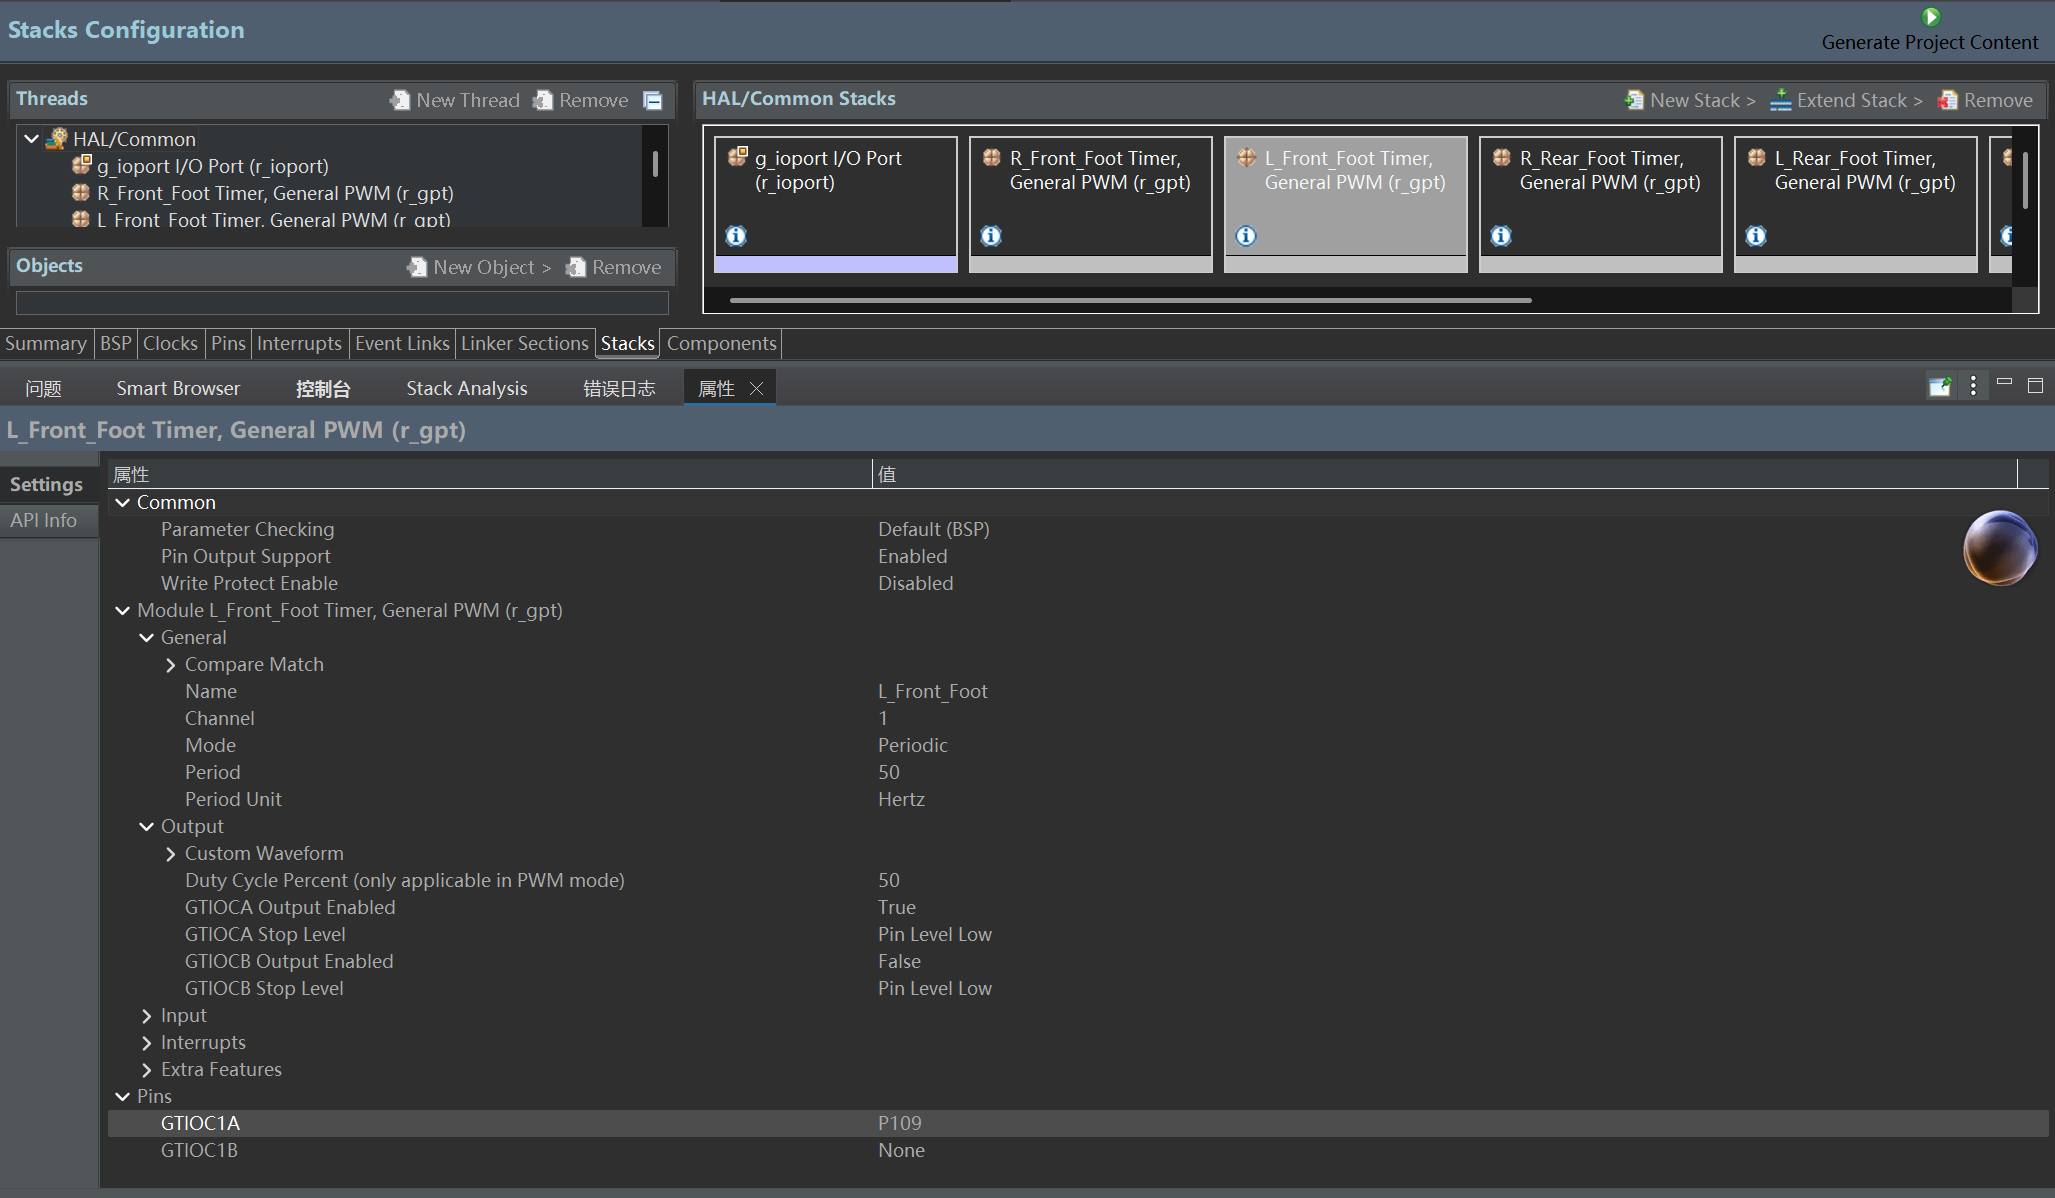This screenshot has height=1198, width=2055.
Task: Click the green Generate Project Content icon
Action: click(1931, 17)
